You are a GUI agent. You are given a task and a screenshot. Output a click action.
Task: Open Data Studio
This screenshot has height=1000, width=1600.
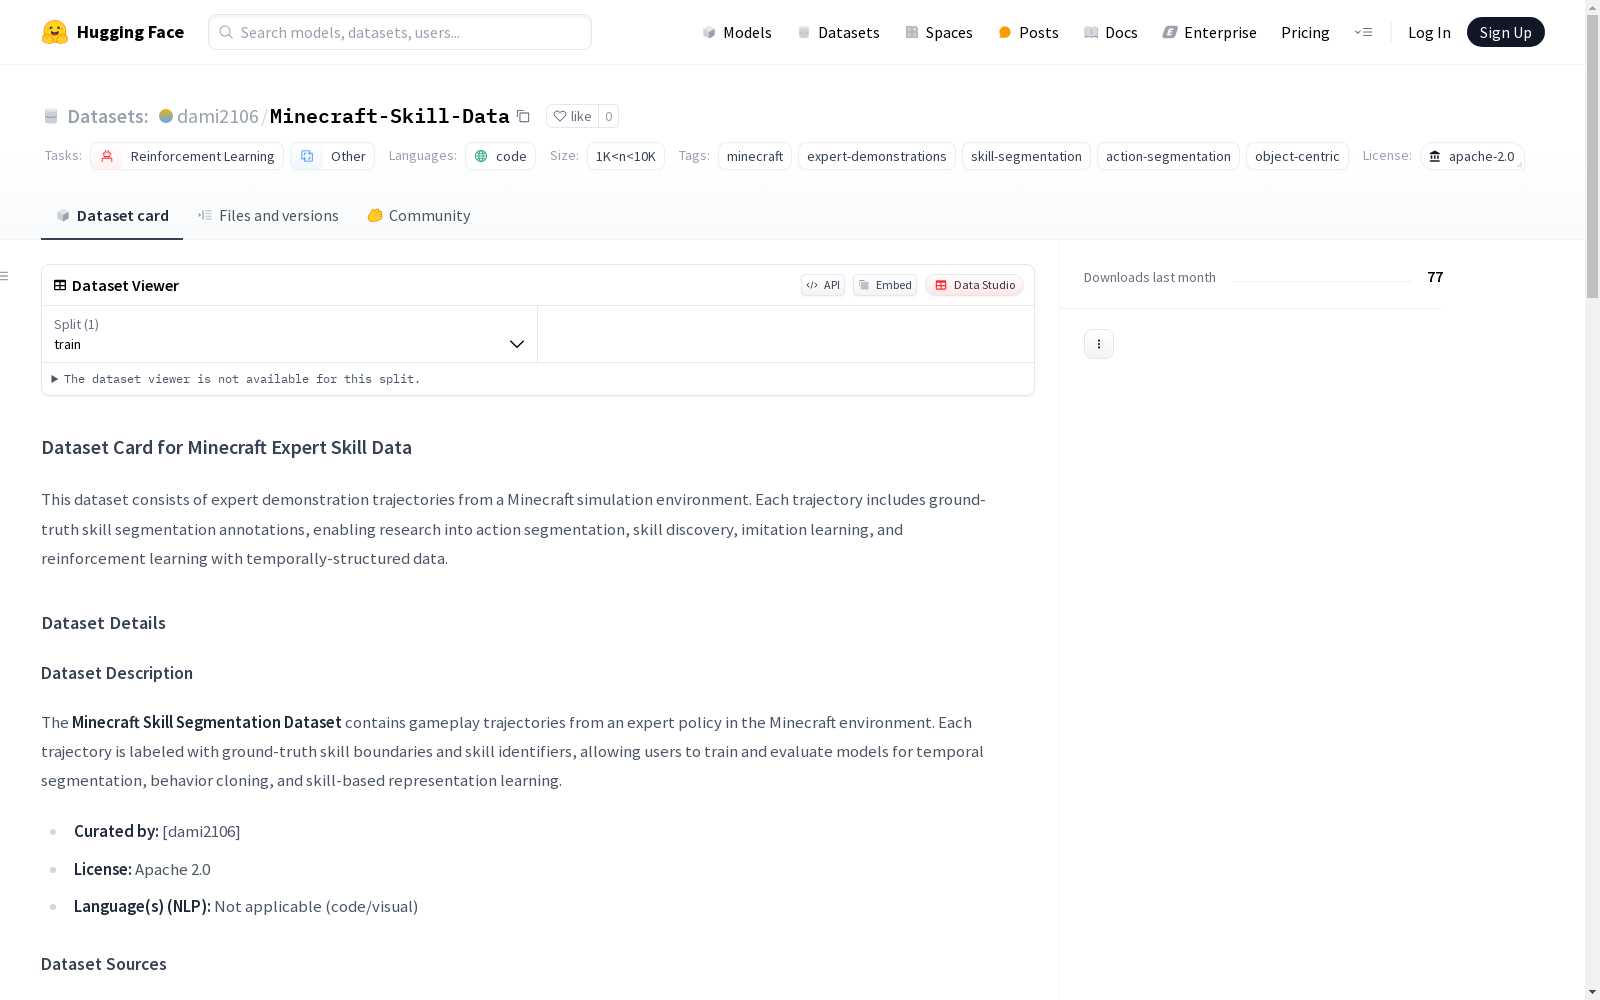point(974,285)
